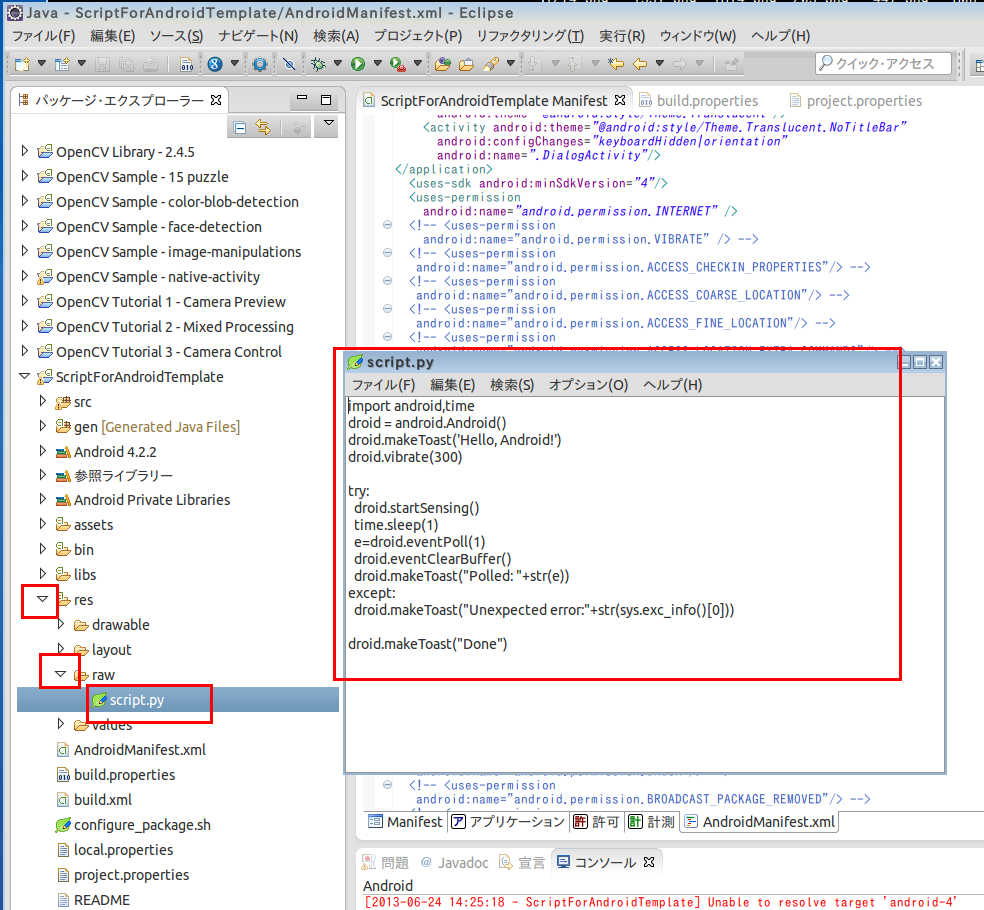Click the New wizard toolbar icon
The image size is (984, 910).
click(23, 64)
